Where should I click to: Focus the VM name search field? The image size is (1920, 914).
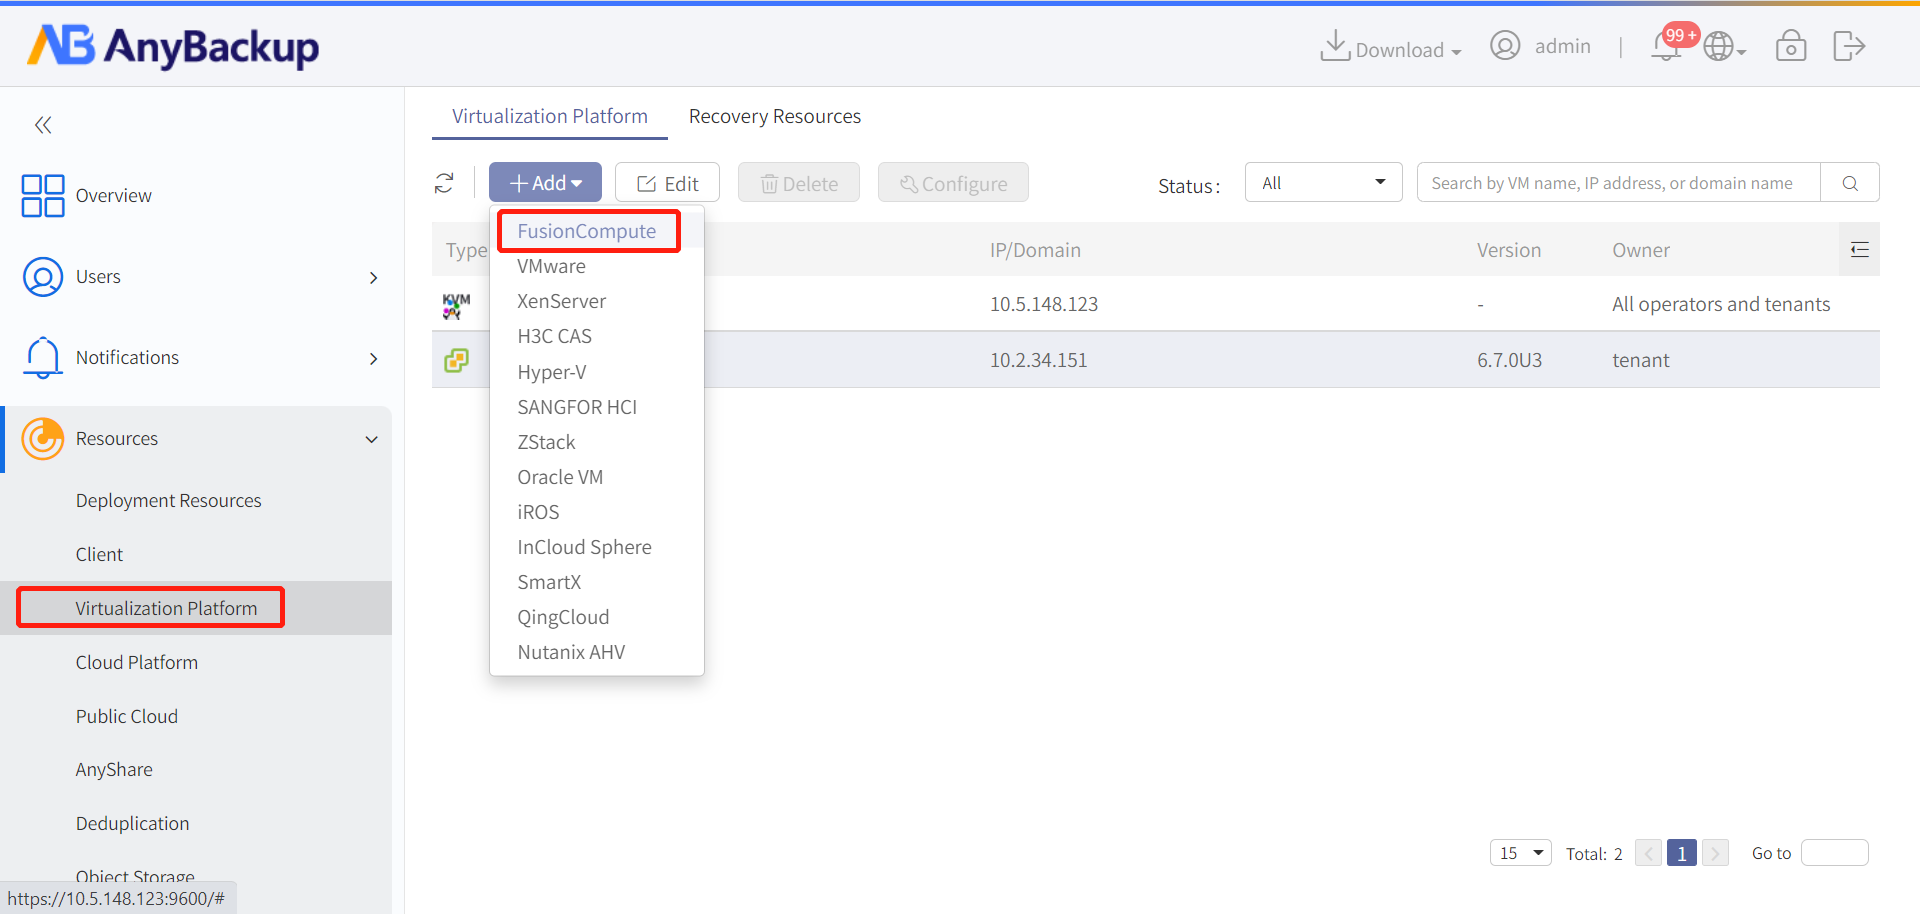tap(1618, 182)
